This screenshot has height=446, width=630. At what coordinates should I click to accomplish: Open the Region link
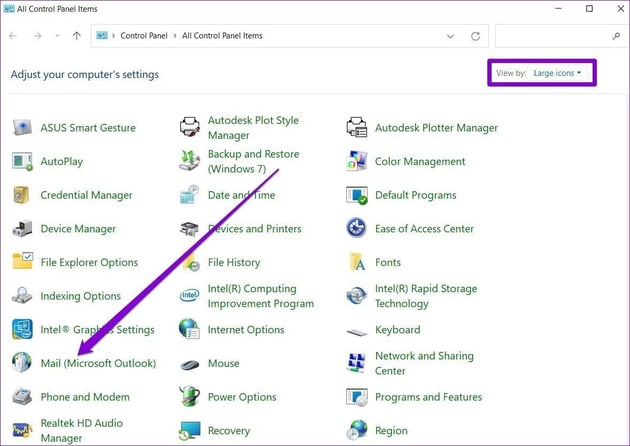tap(391, 431)
